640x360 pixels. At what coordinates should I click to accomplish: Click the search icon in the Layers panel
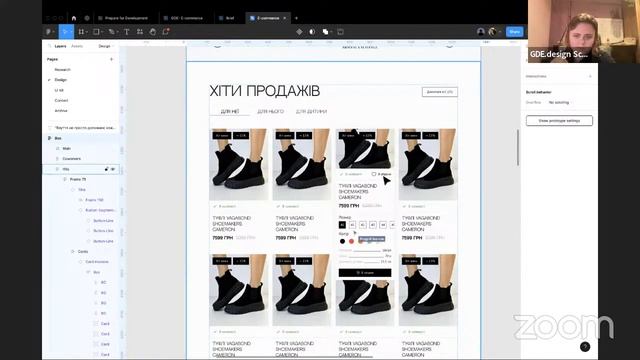(x=49, y=46)
